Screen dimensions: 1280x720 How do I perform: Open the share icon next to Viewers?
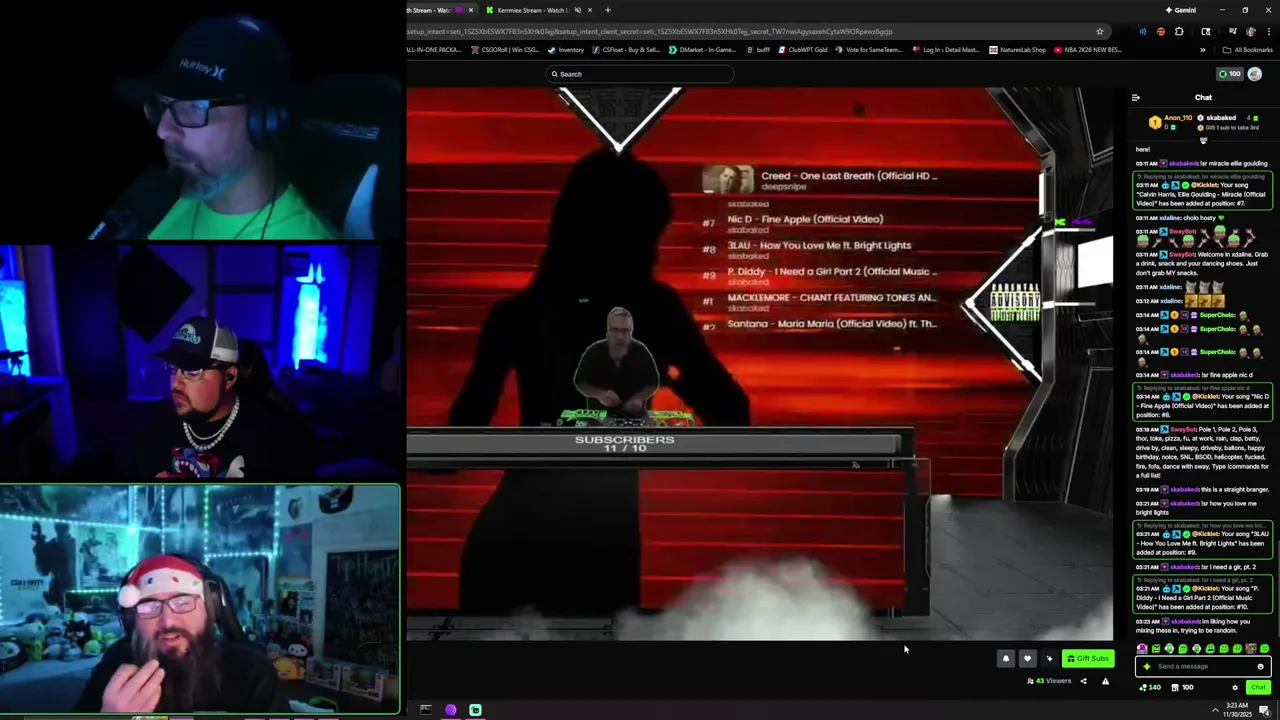(x=1083, y=681)
